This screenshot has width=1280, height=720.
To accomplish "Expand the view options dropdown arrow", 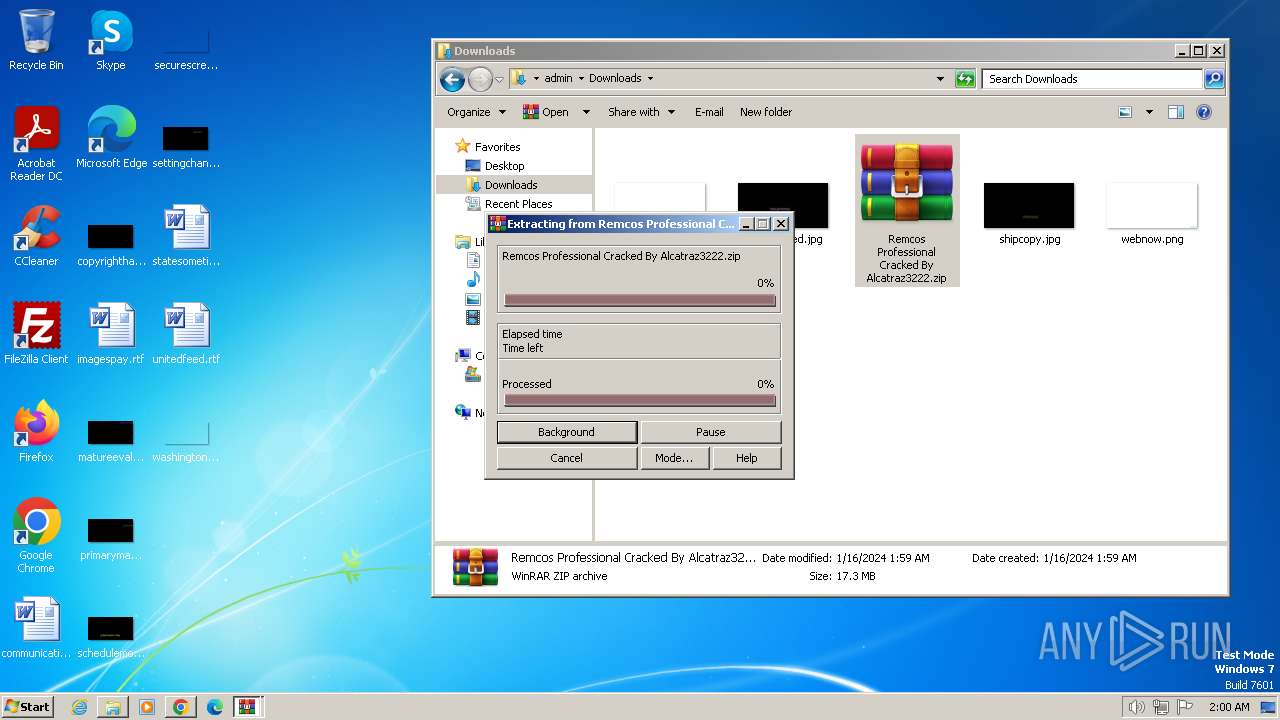I will click(x=1149, y=112).
